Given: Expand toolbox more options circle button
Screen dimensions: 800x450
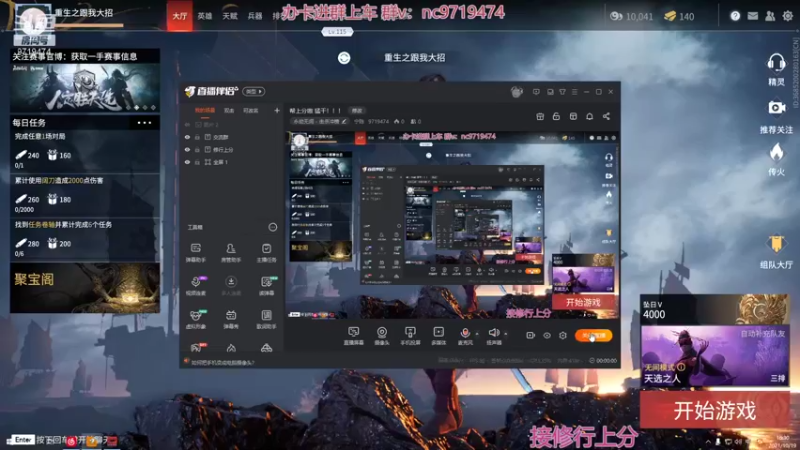Looking at the screenshot, I should tap(273, 227).
